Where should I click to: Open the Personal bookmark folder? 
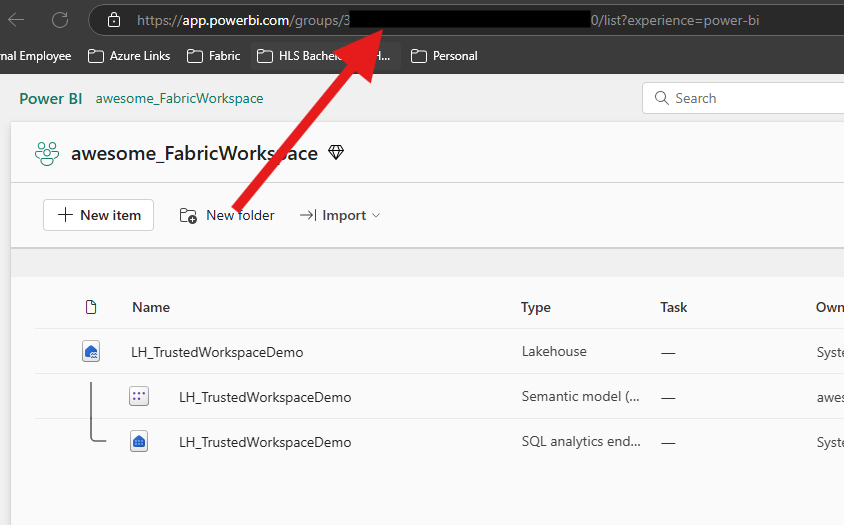[444, 56]
